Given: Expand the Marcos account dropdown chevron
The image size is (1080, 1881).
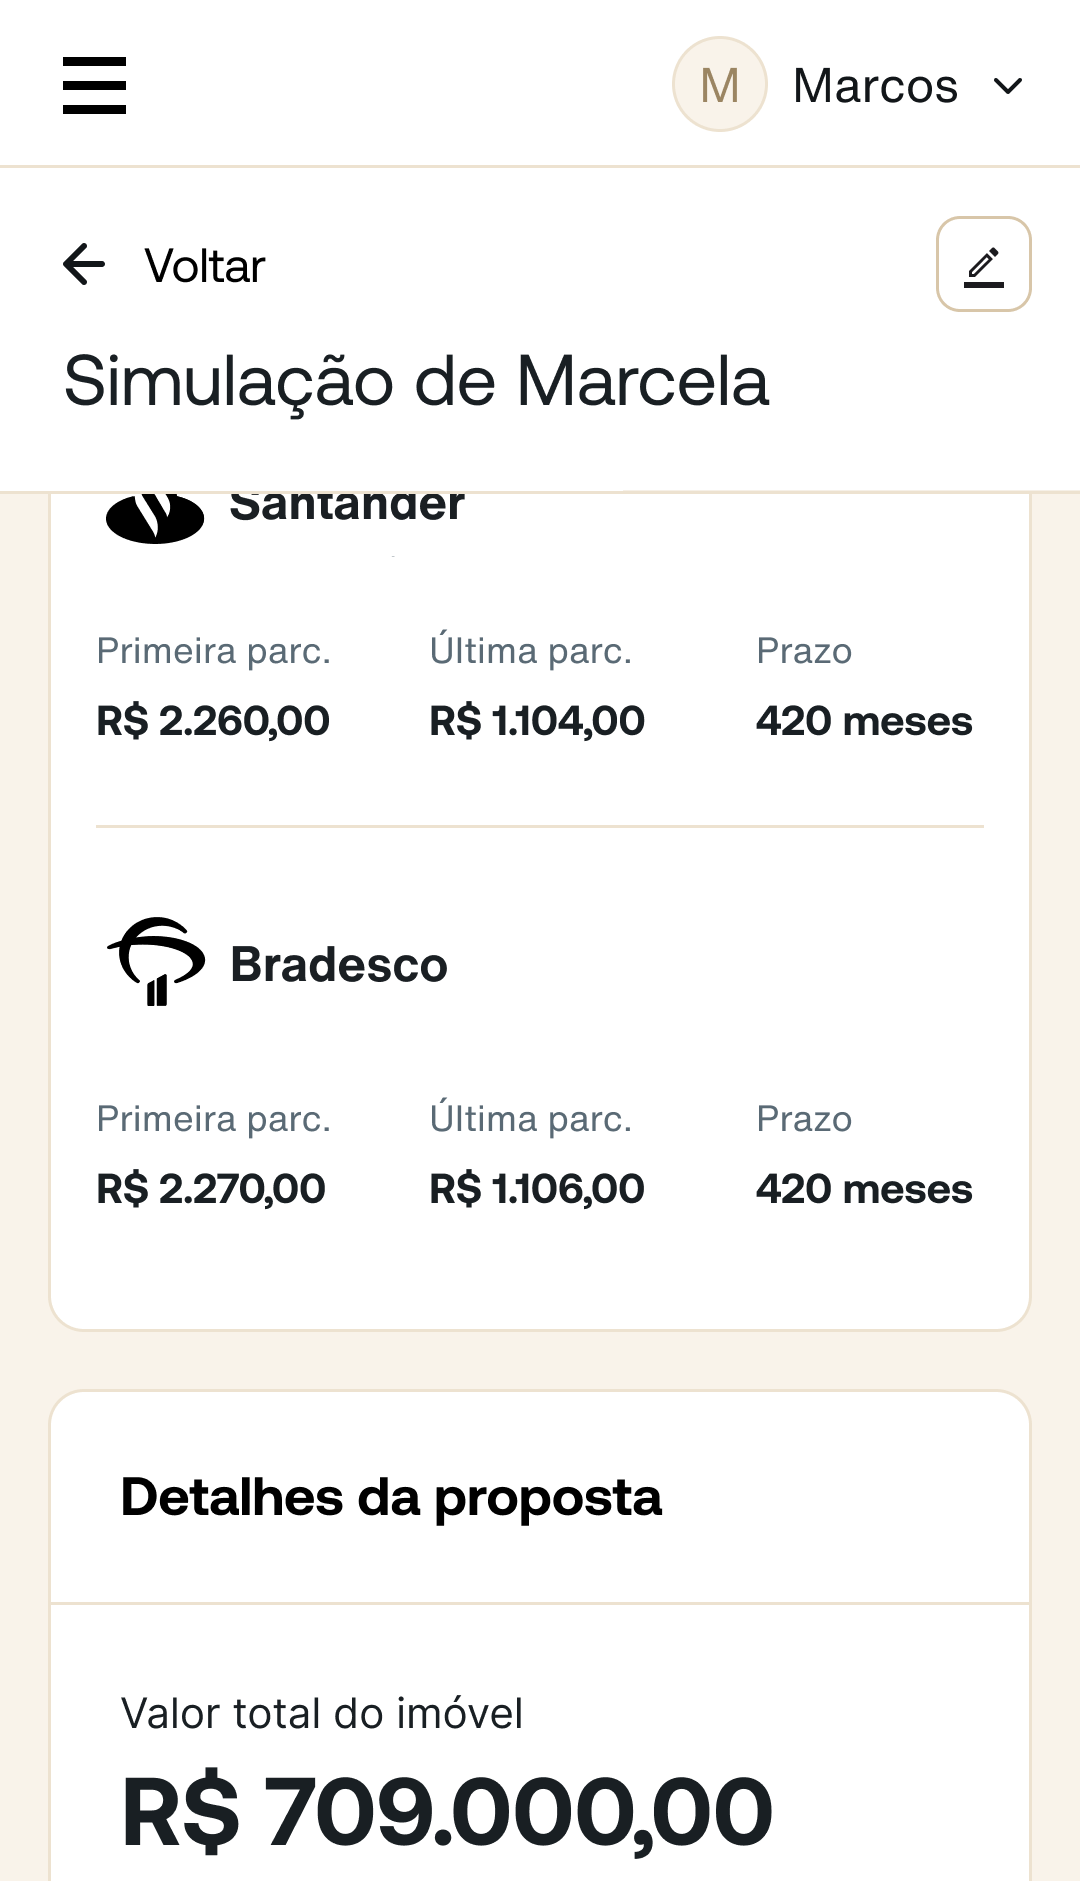Looking at the screenshot, I should [x=1008, y=86].
